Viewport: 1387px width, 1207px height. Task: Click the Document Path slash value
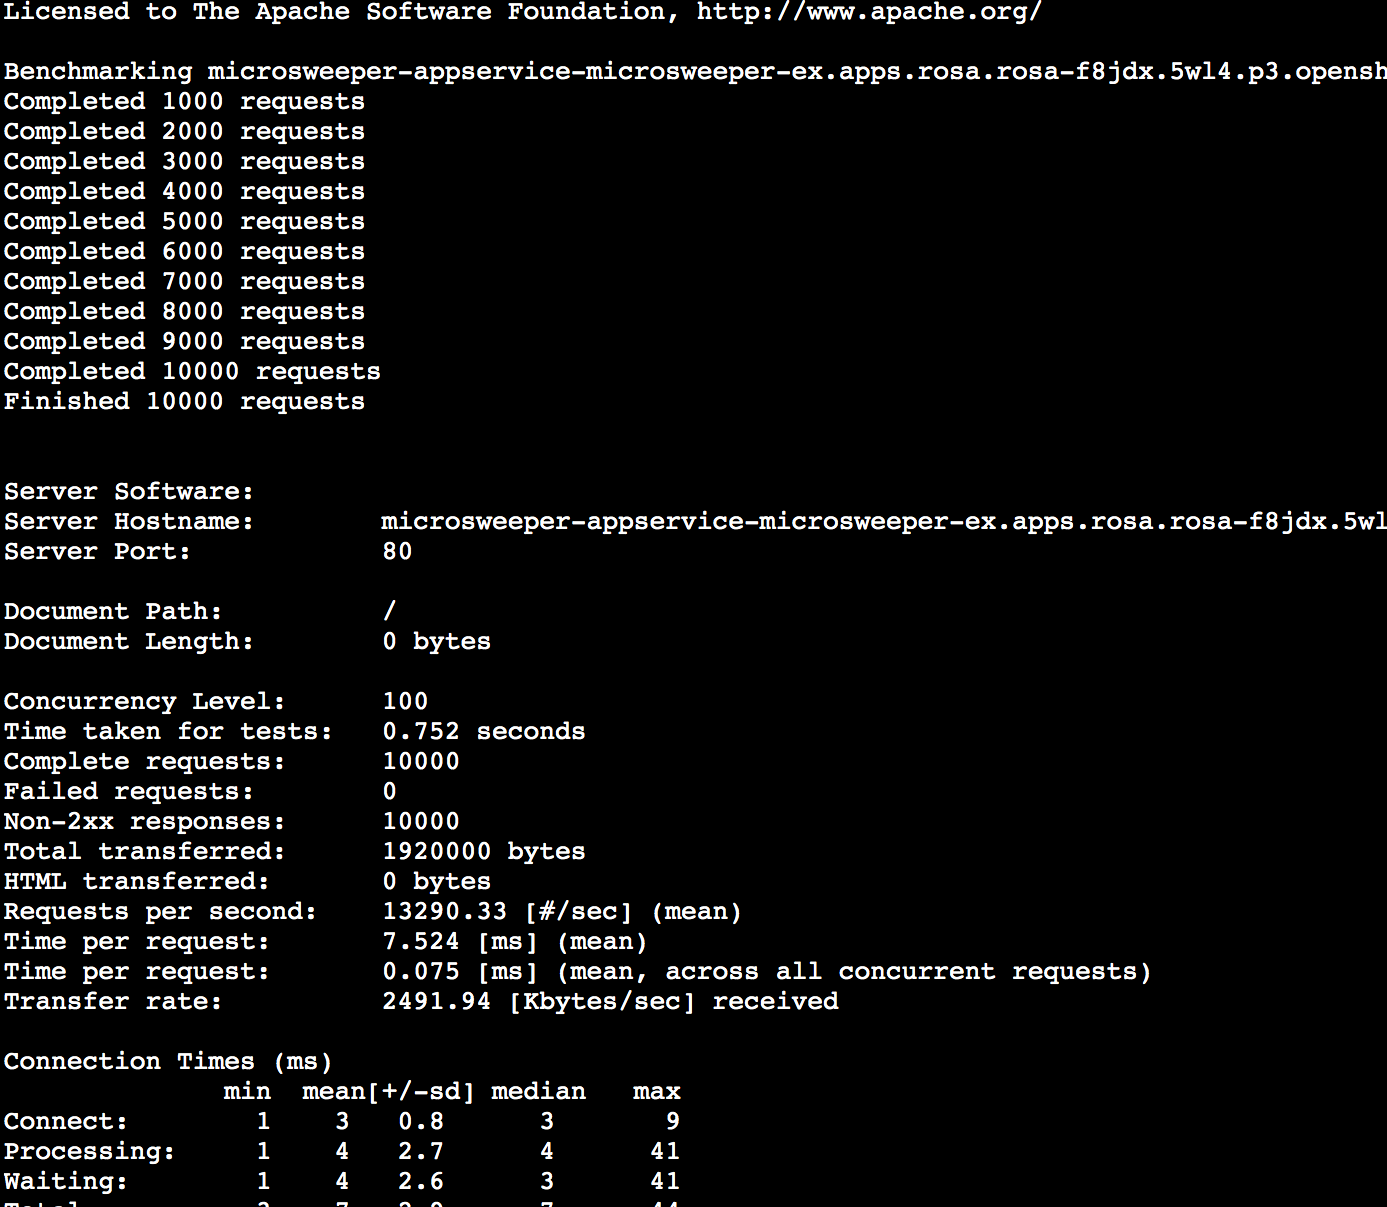389,611
